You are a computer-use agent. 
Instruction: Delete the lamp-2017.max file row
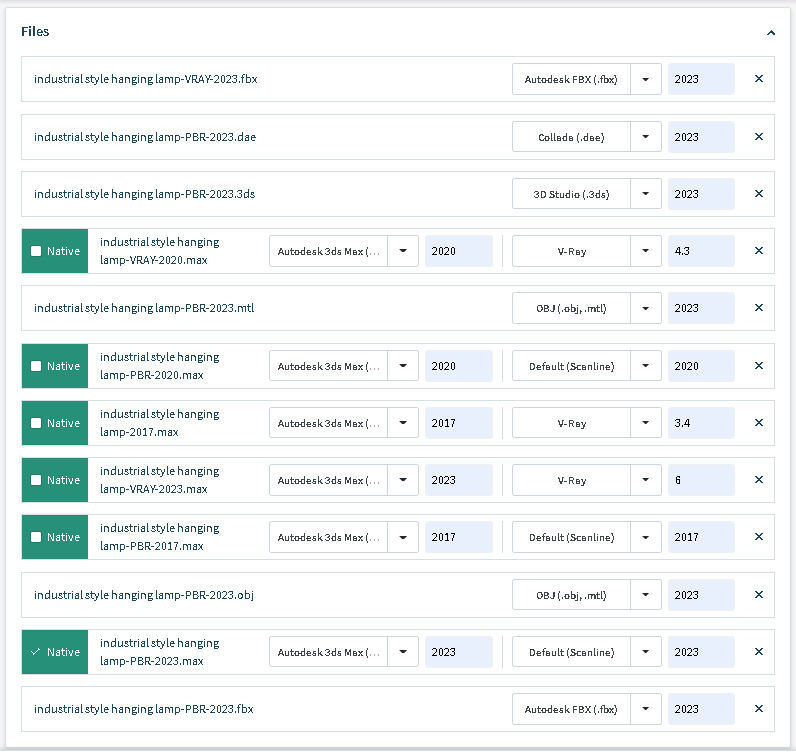point(758,423)
